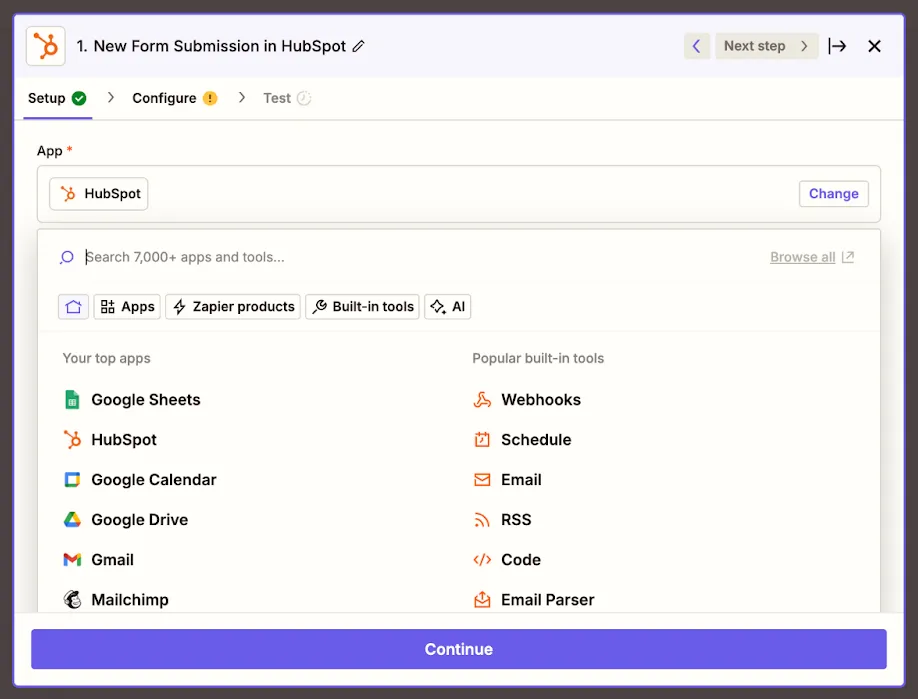Switch to the Setup tab

[57, 98]
